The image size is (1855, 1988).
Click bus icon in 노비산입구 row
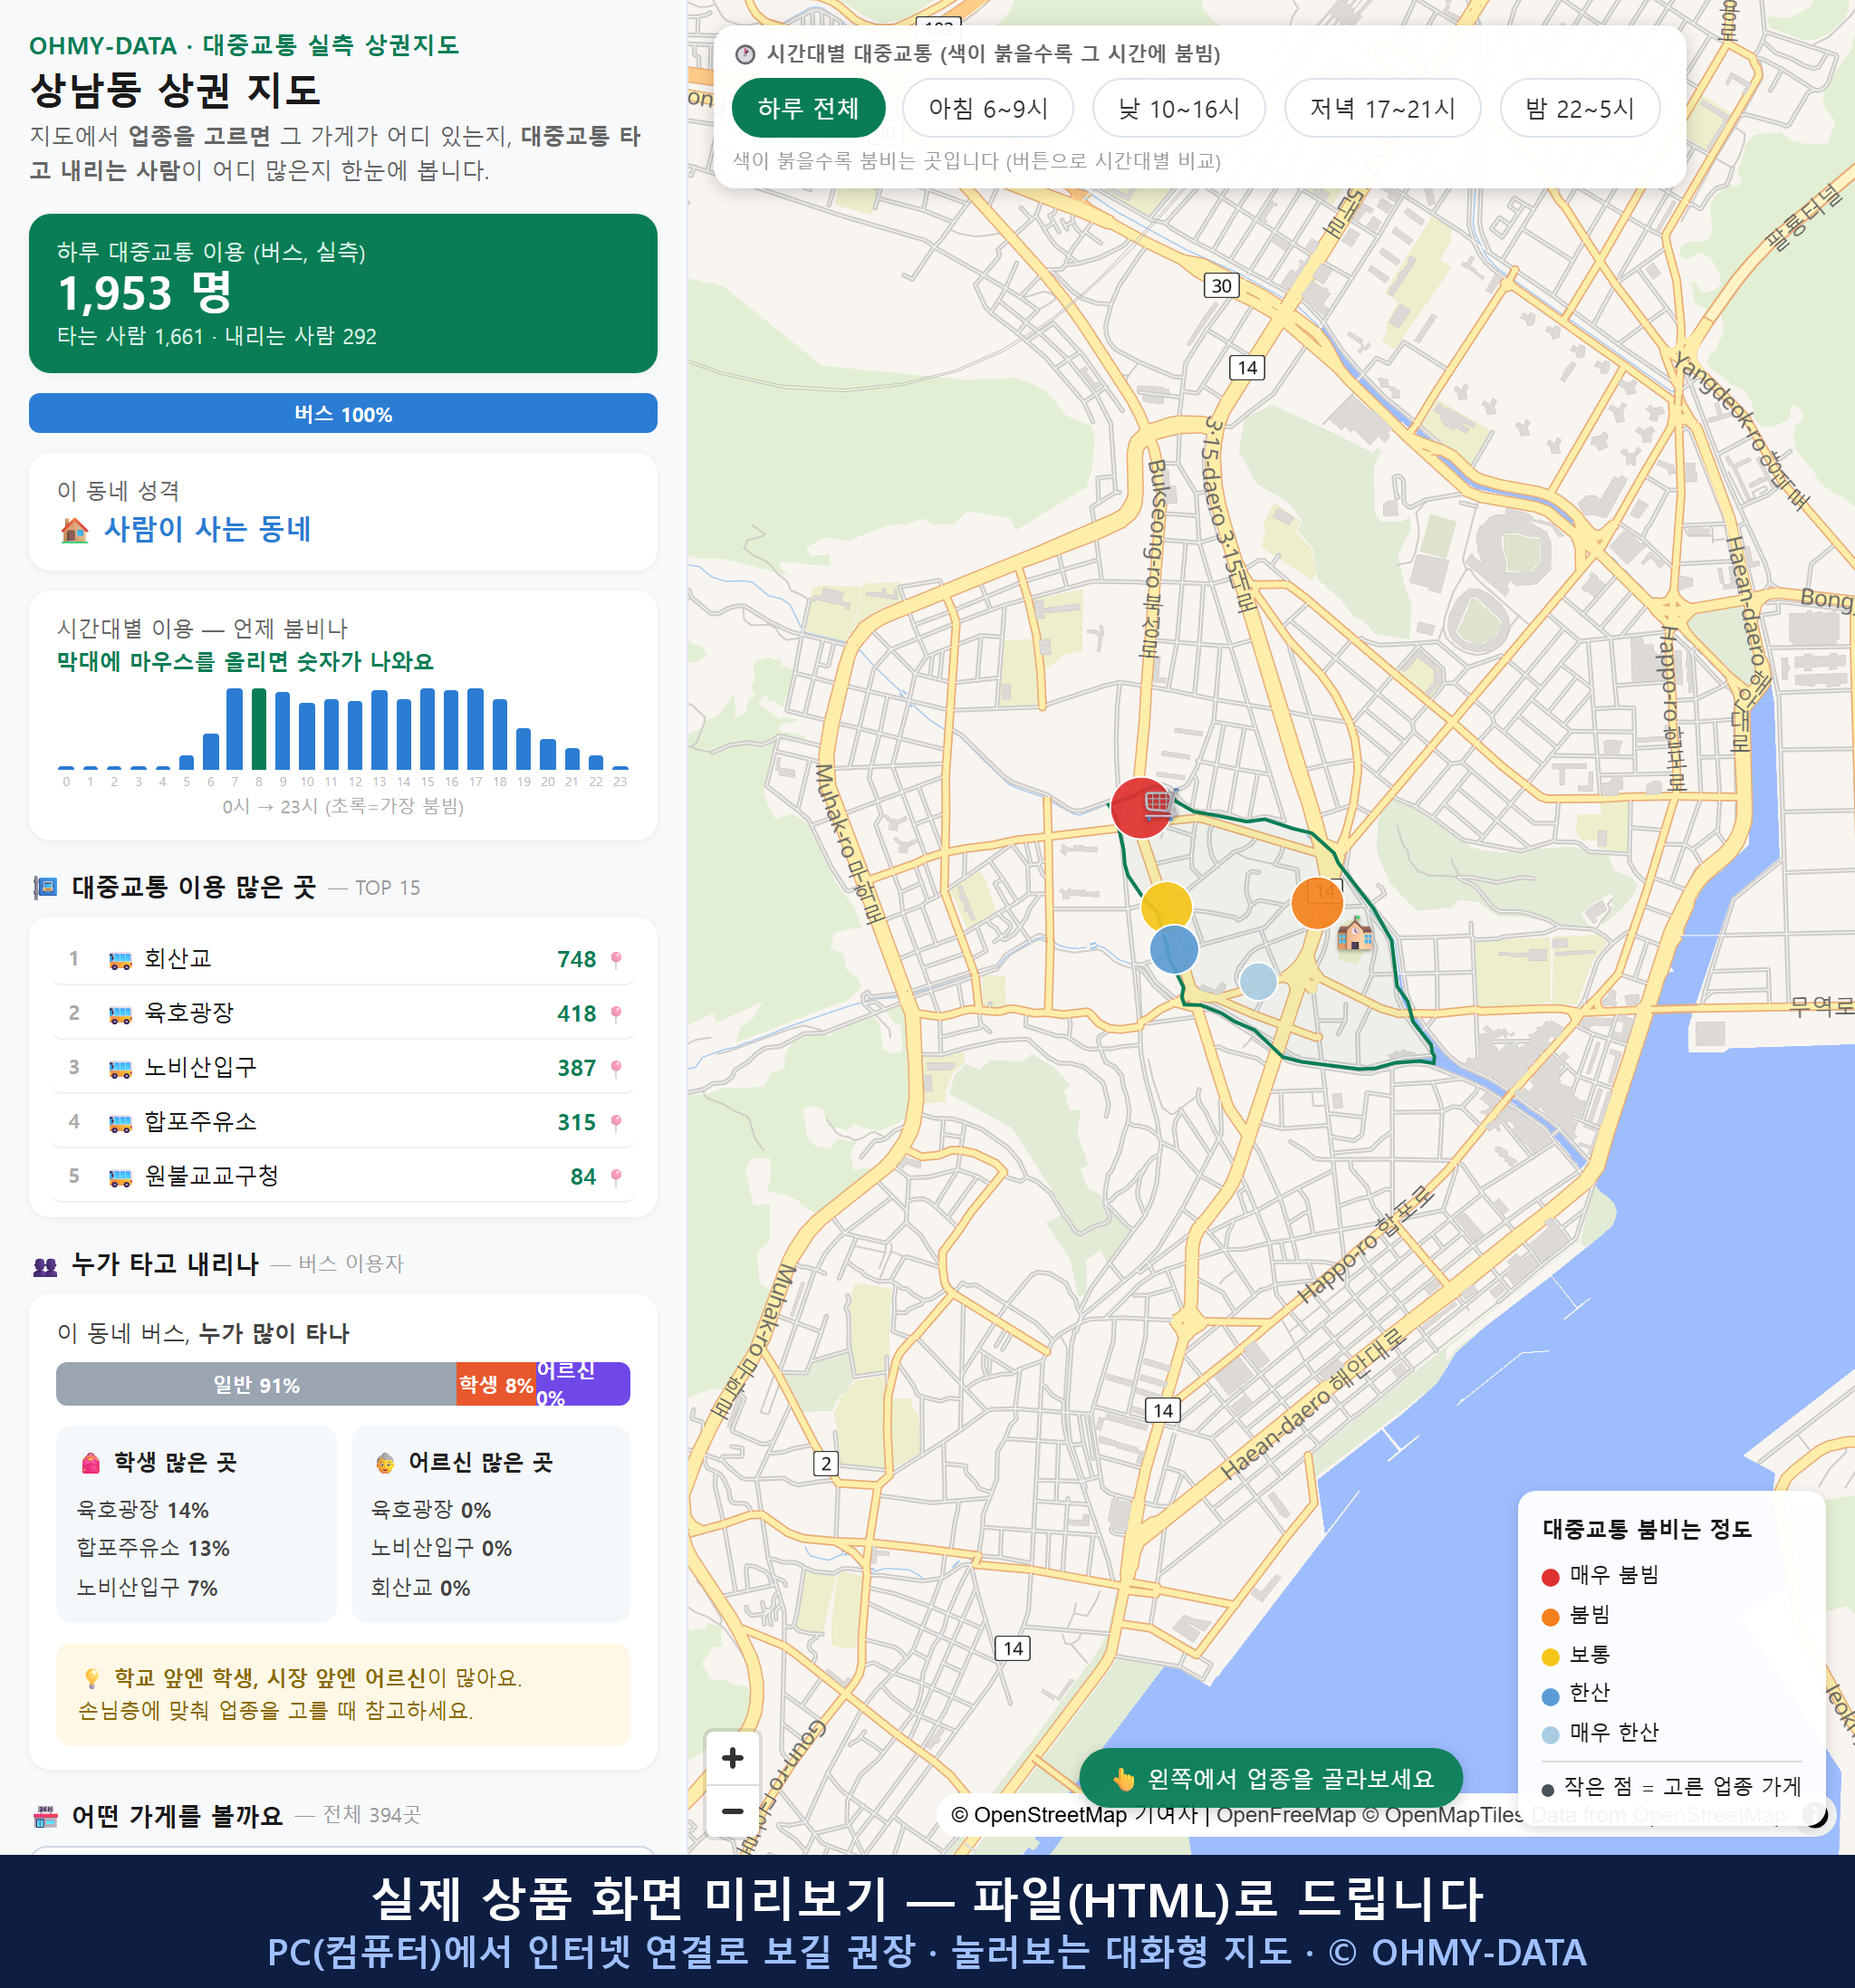click(120, 1068)
